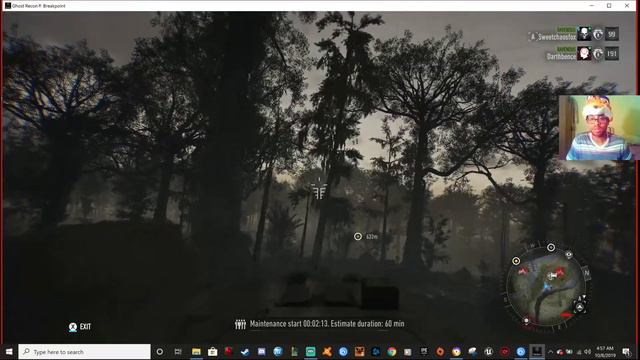Screen dimensions: 640x360
Task: Open Discord from the taskbar
Action: coord(261,351)
